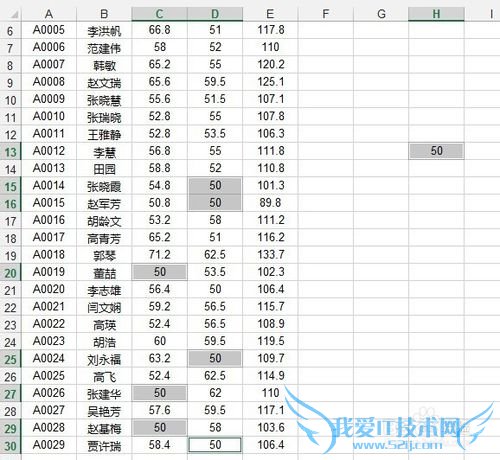Click cell 71.2 in column C
This screenshot has height=460, width=500.
click(160, 255)
